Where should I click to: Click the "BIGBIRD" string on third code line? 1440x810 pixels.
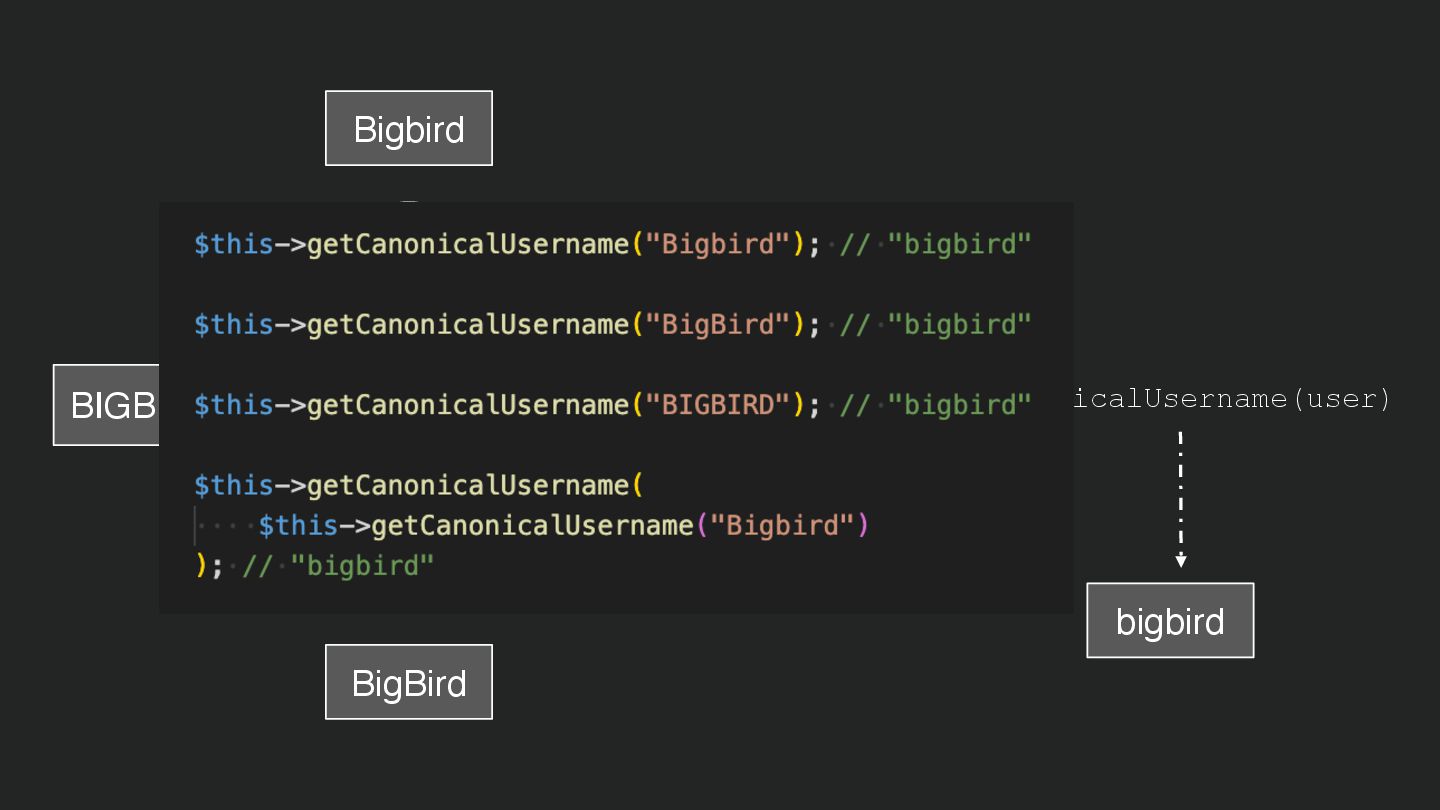[x=718, y=405]
